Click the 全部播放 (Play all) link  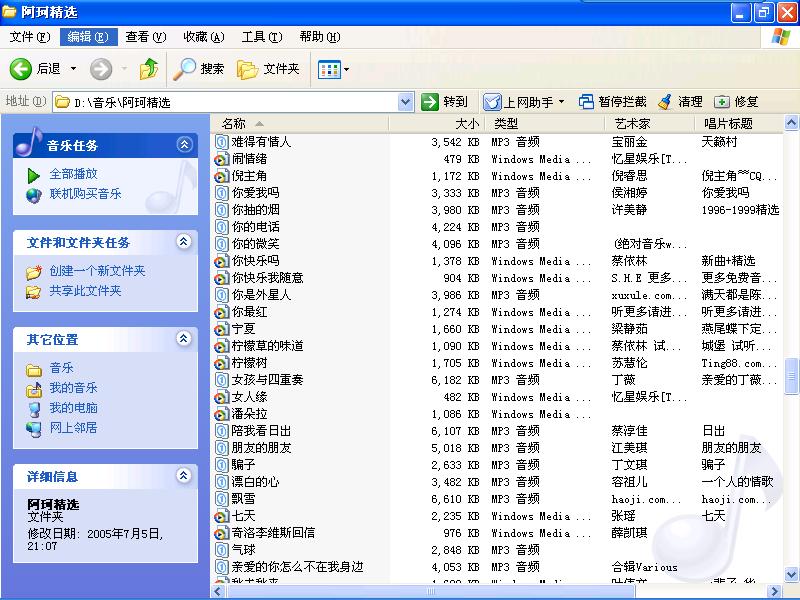[x=73, y=174]
